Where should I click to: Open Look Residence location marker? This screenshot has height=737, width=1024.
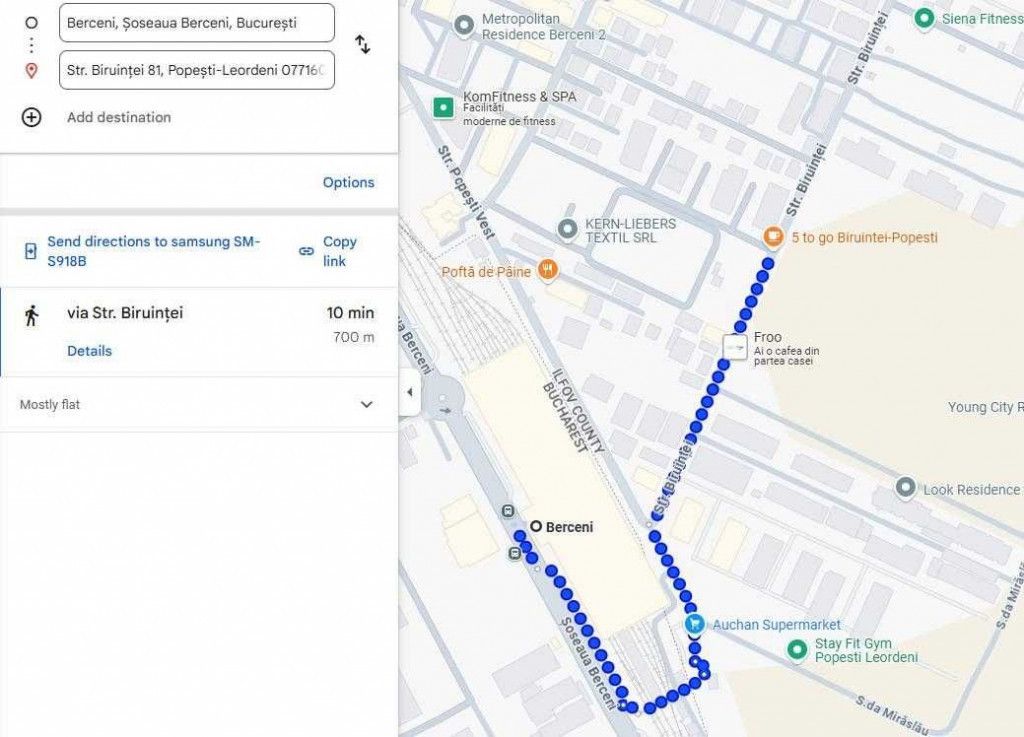coord(905,488)
